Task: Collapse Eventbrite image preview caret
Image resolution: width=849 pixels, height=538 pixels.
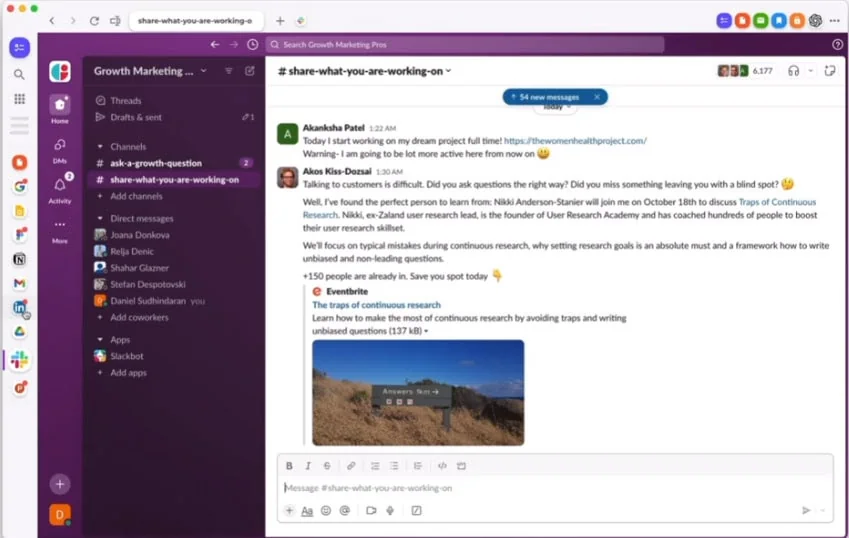Action: (426, 331)
